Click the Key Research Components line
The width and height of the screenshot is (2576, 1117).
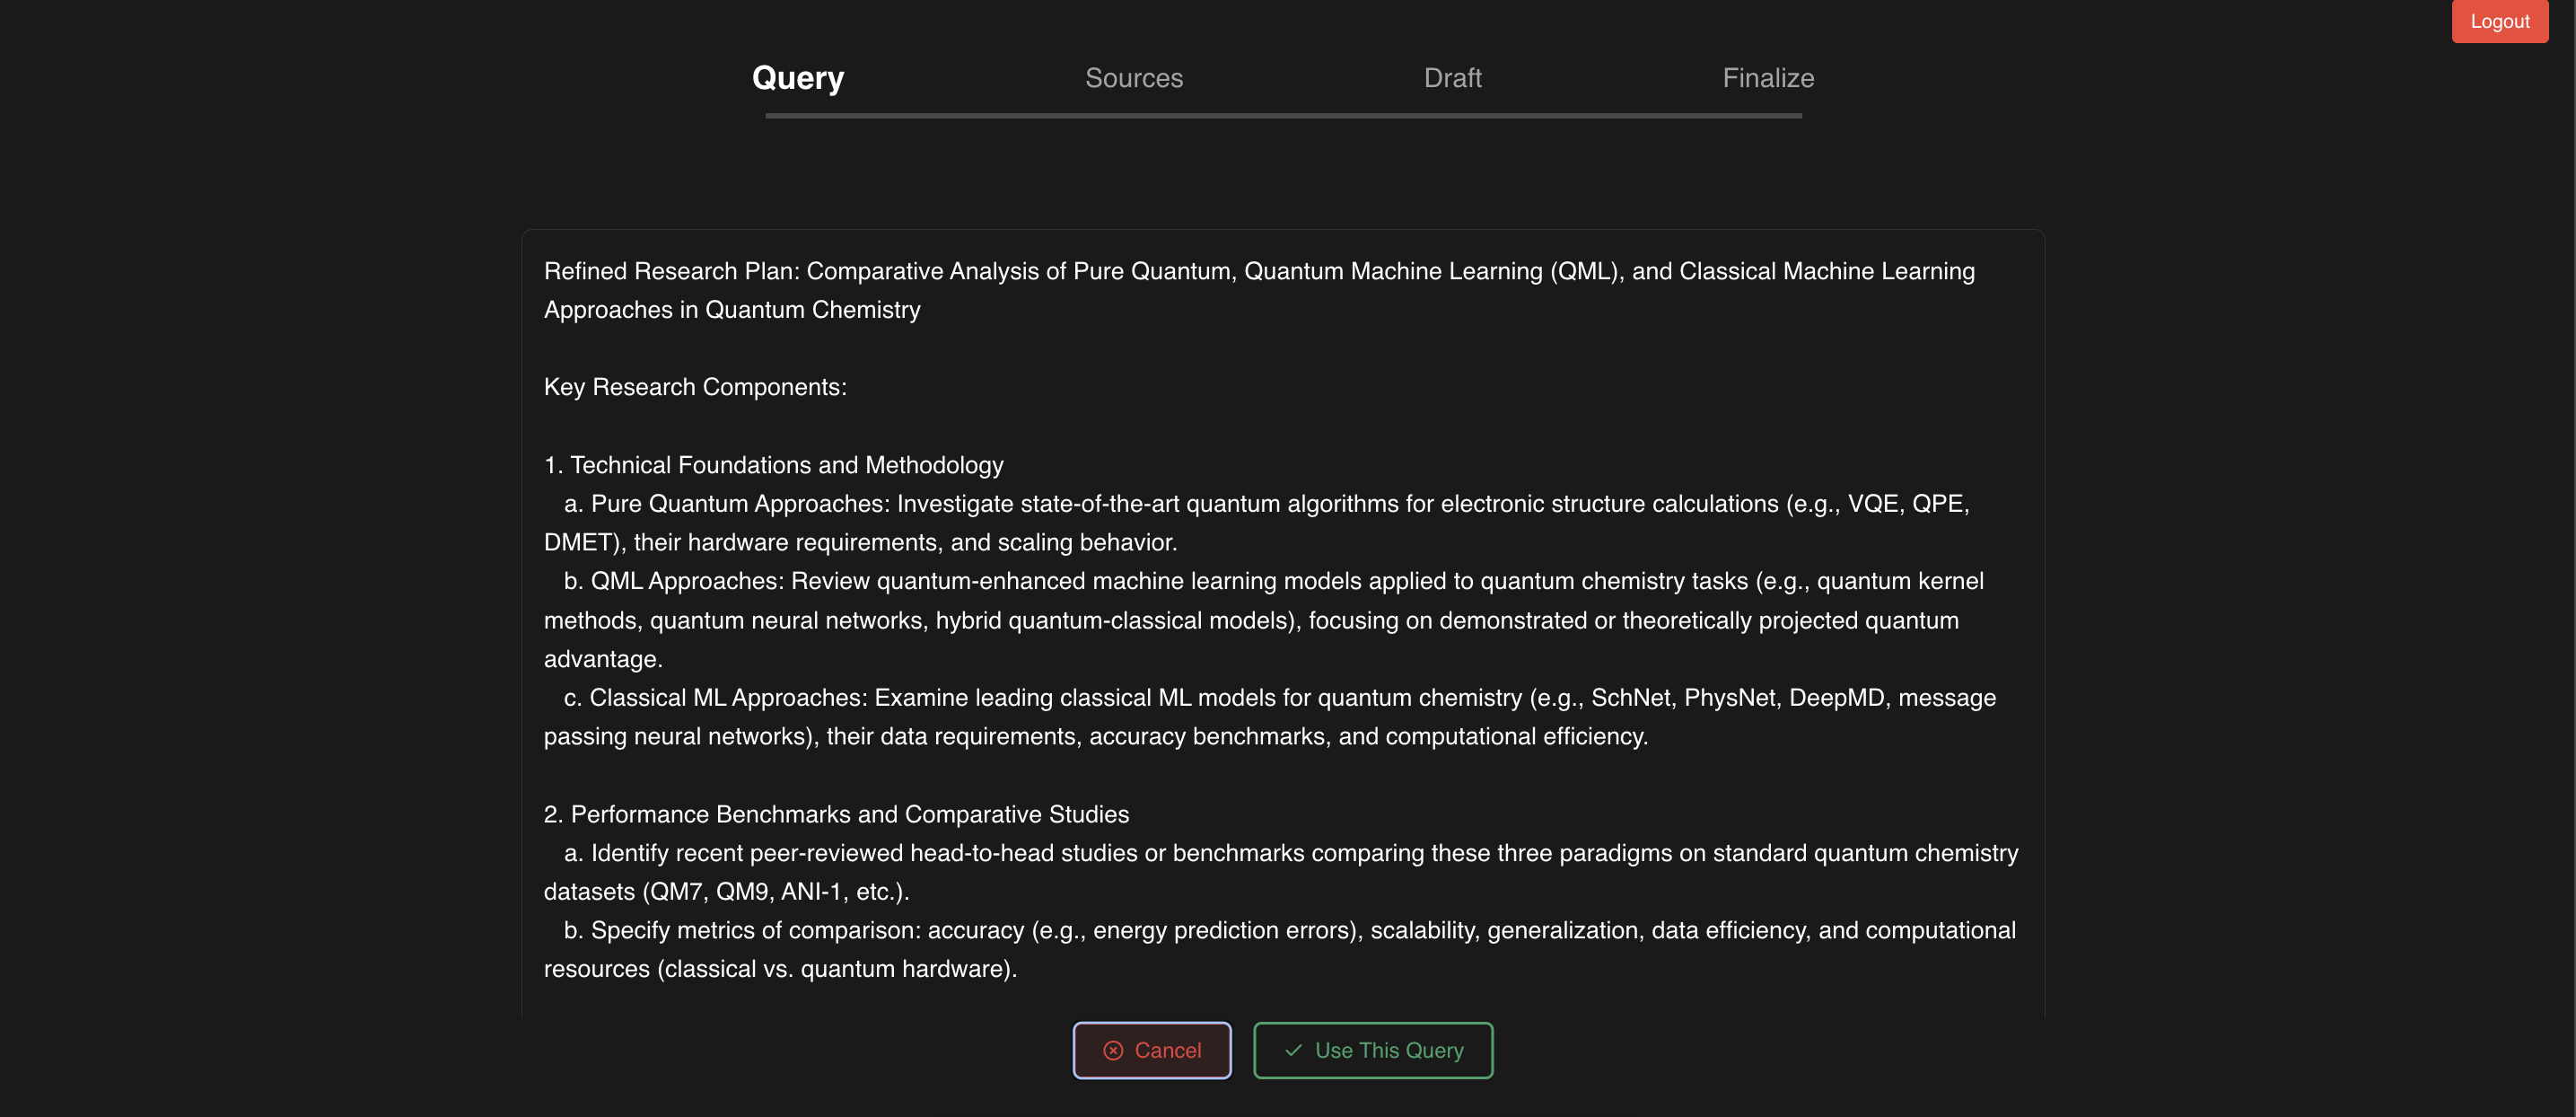(x=694, y=387)
